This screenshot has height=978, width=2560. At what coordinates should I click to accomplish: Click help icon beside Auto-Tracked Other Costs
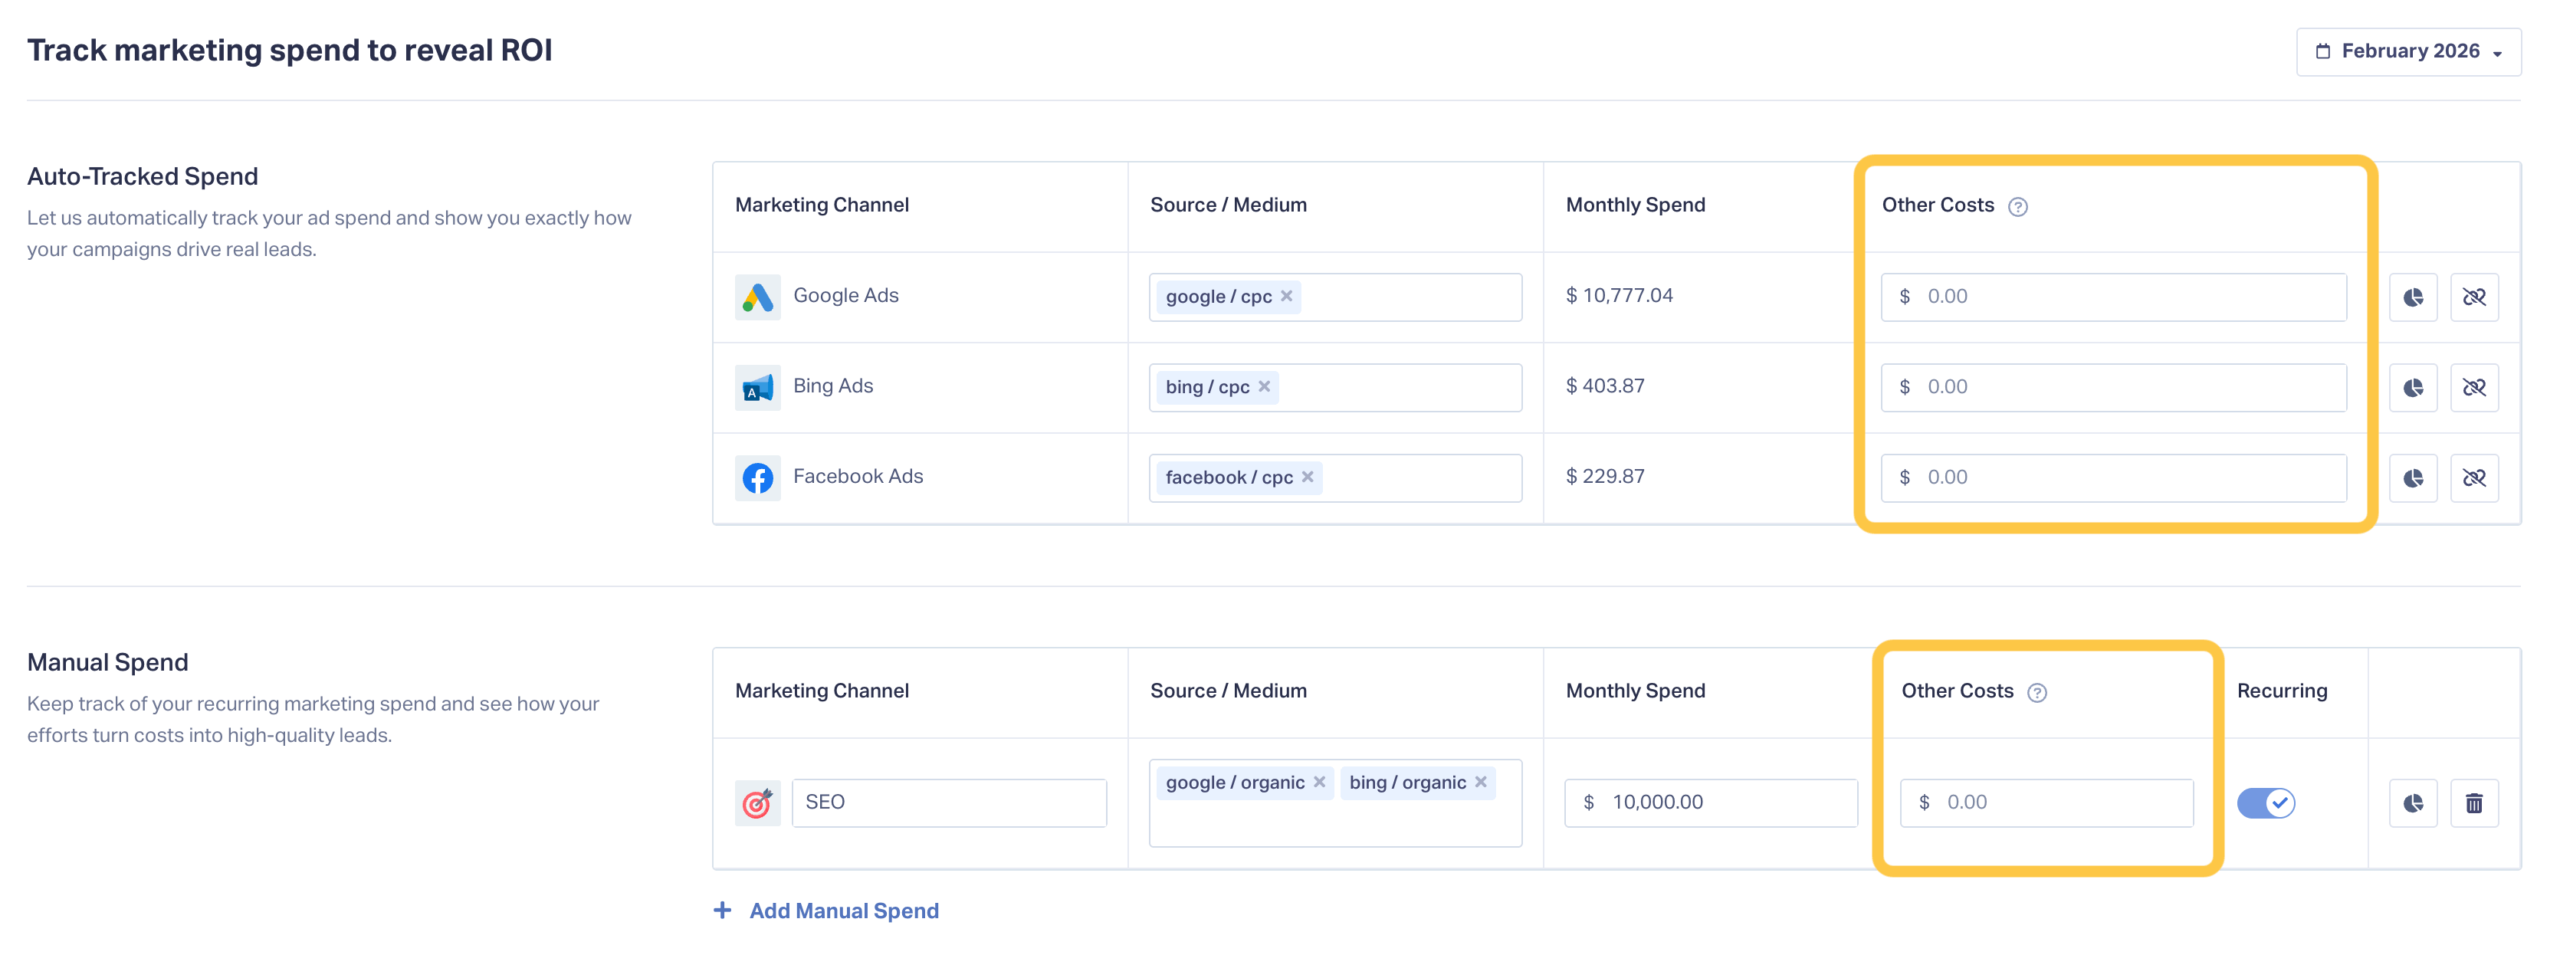2017,207
